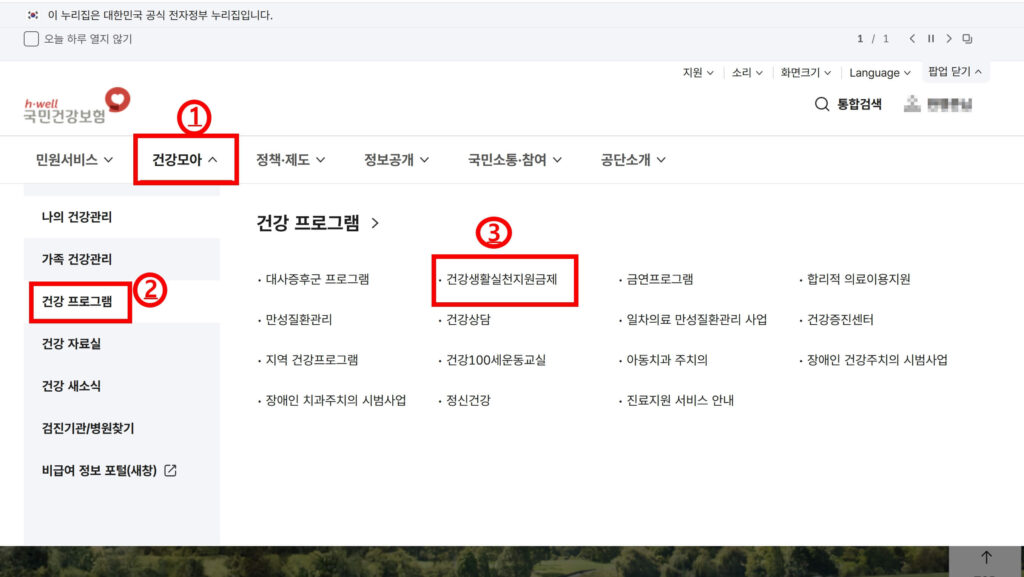
Task: Open the 정신건강 program page
Action: click(x=470, y=399)
